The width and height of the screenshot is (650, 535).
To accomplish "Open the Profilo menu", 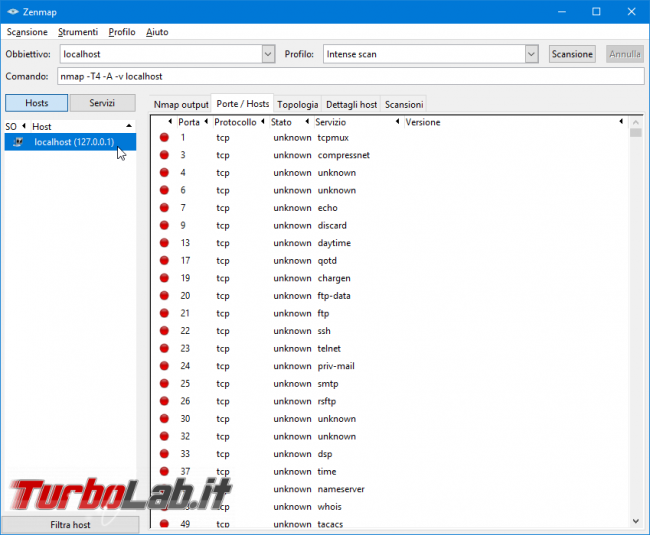I will 122,32.
